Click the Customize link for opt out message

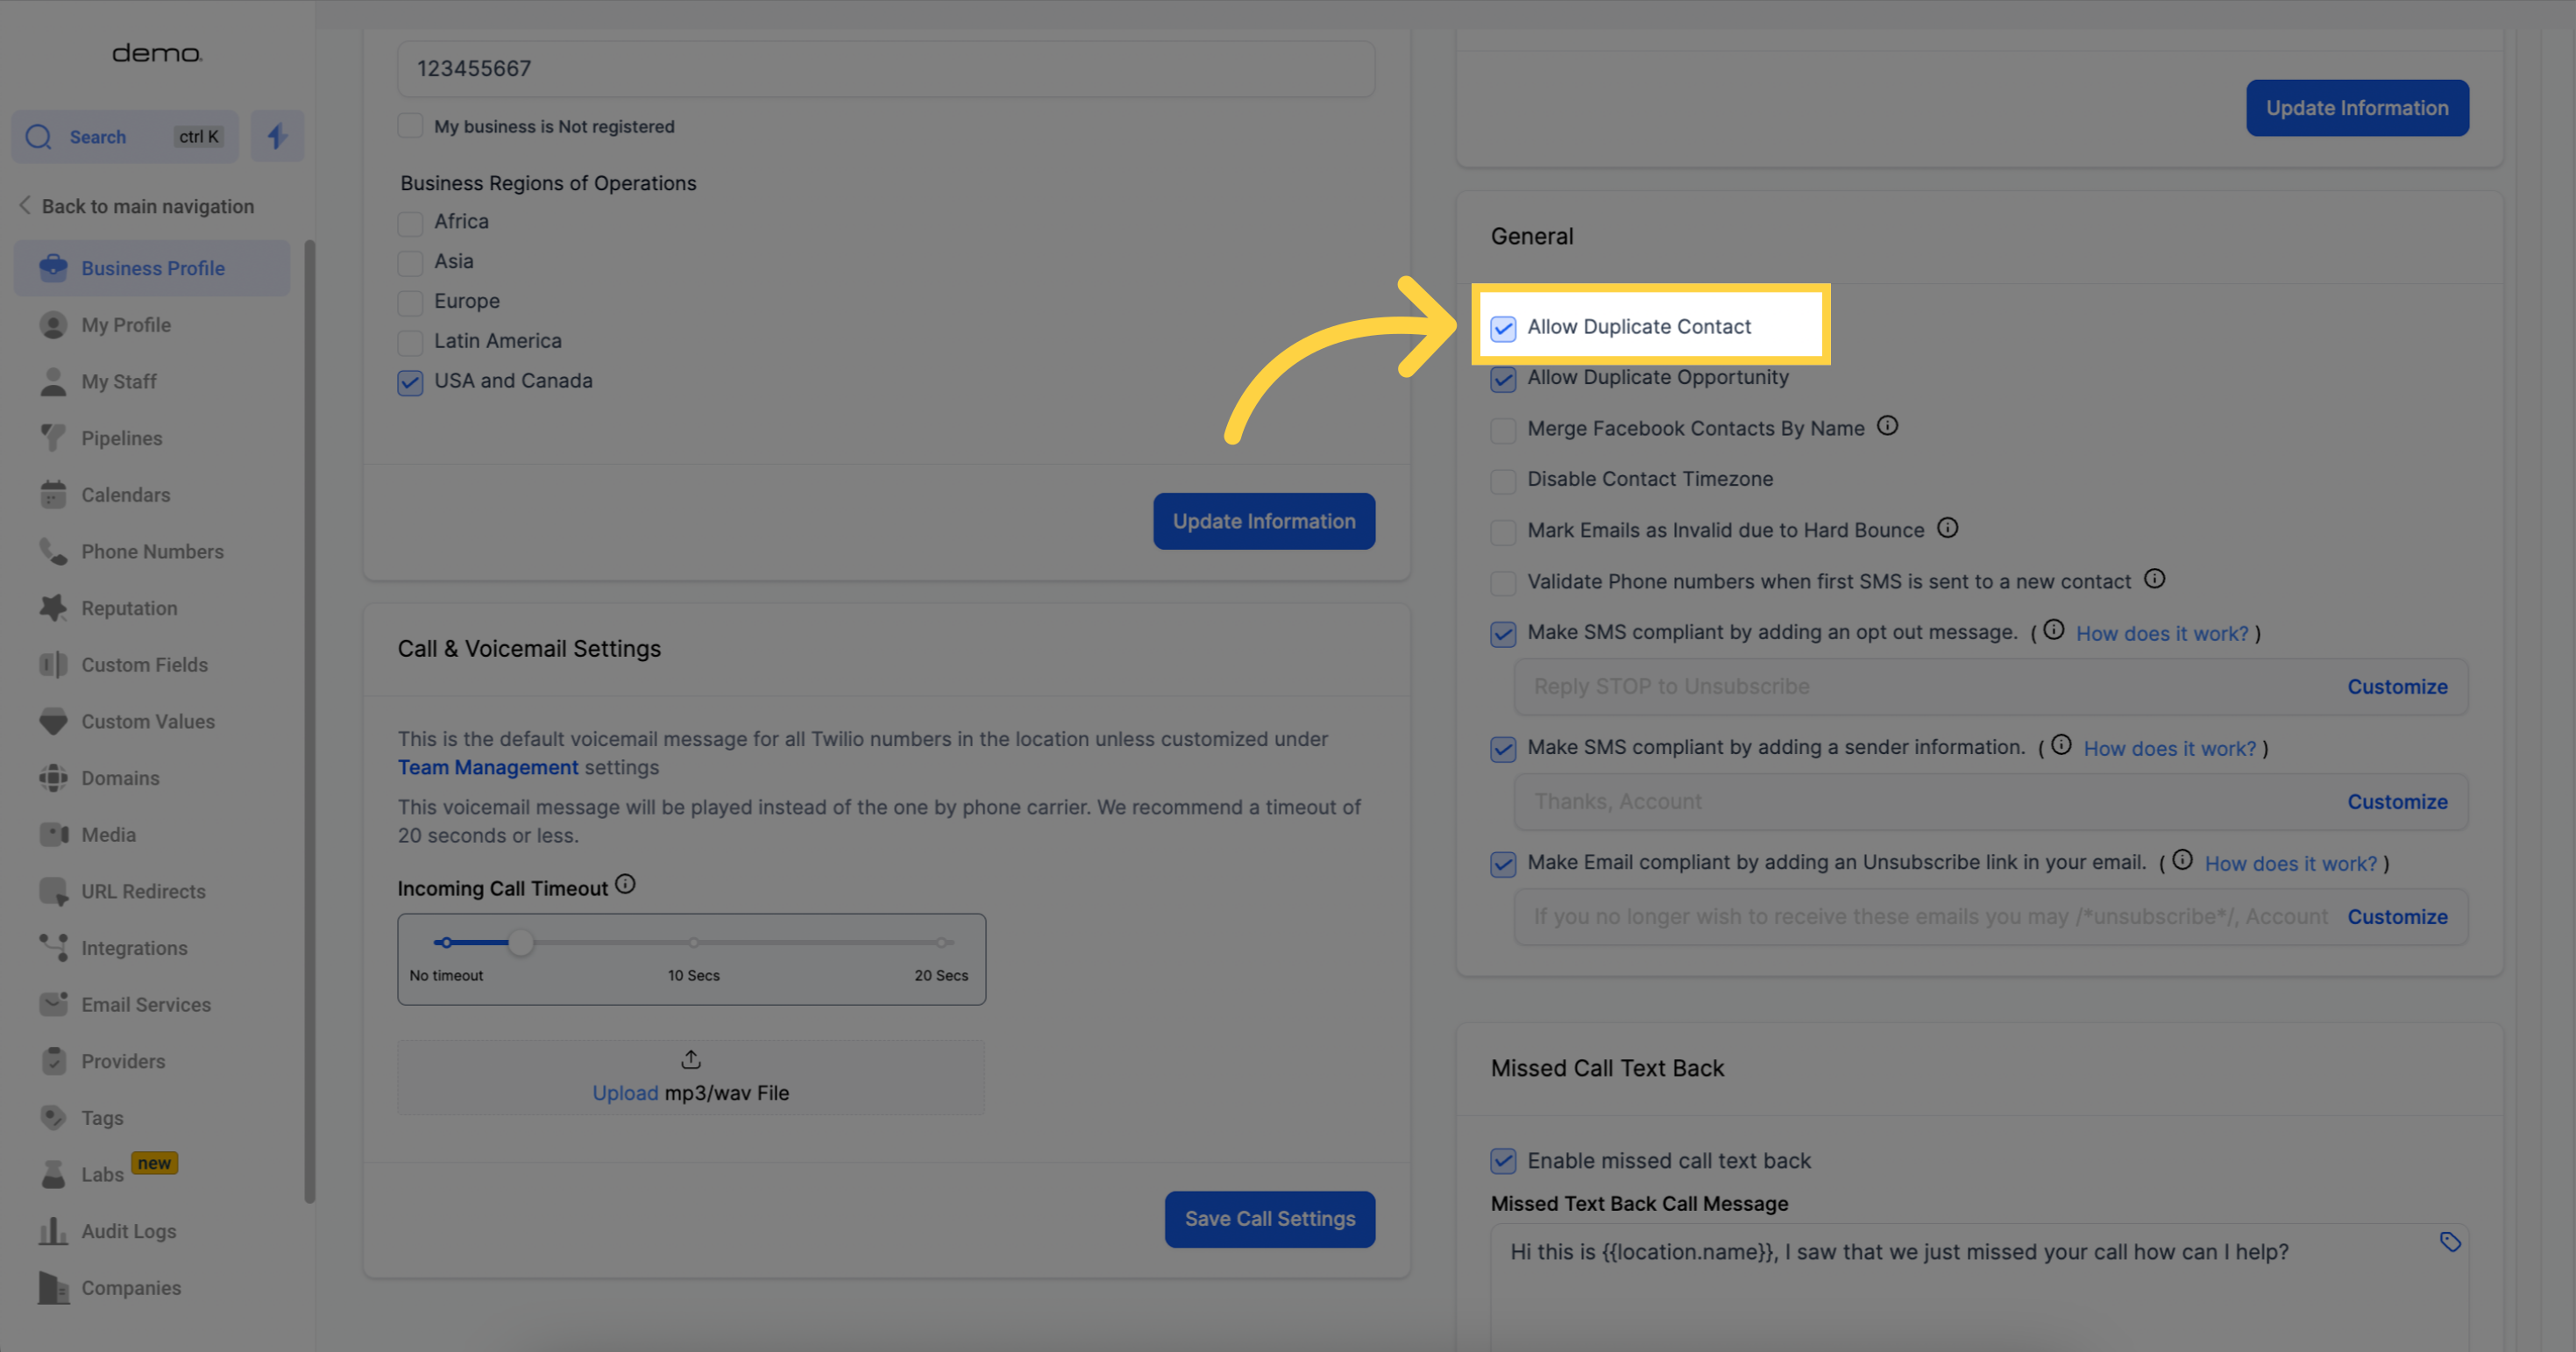coord(2397,686)
